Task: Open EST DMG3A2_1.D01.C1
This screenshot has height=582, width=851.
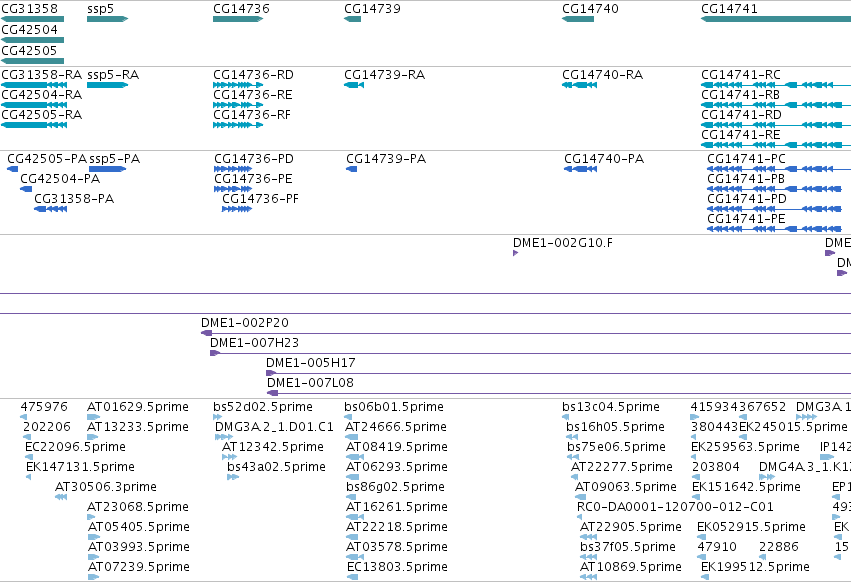Action: (224, 437)
